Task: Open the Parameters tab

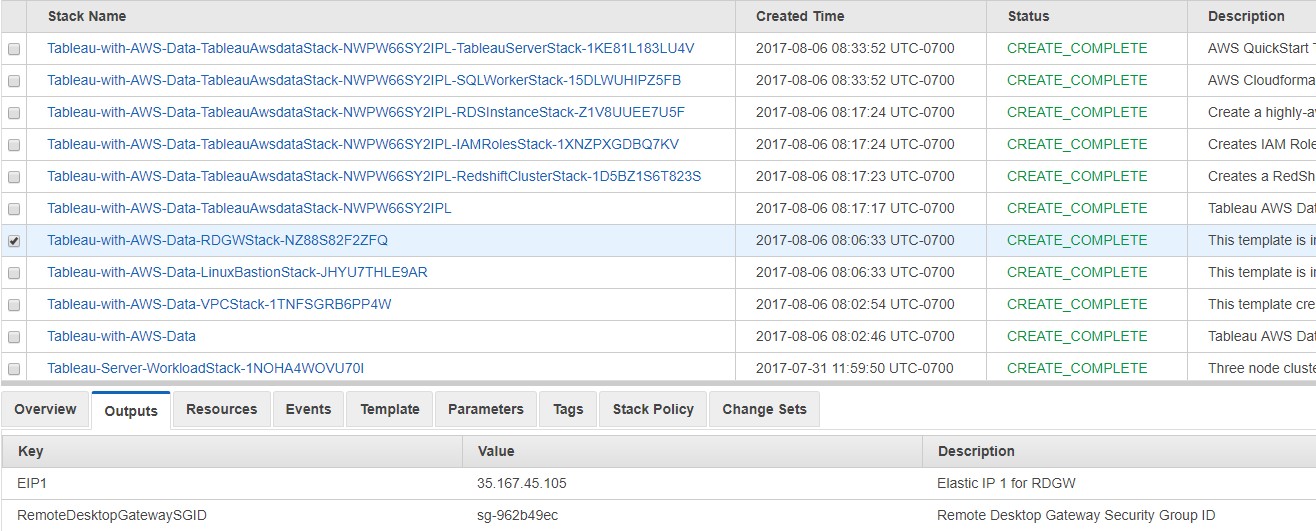Action: (486, 409)
